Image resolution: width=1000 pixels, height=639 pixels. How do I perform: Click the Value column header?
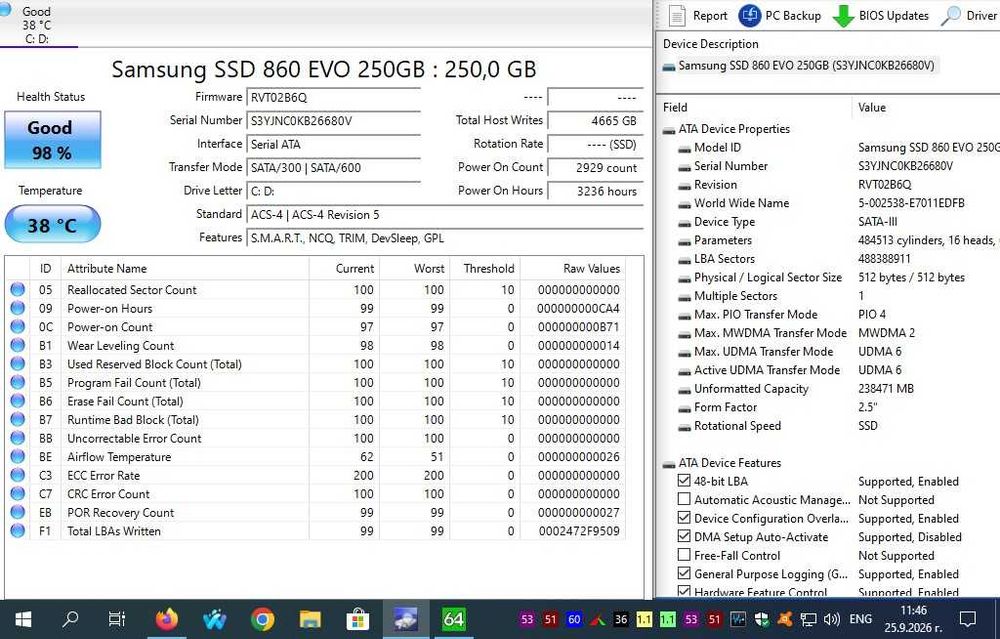(x=926, y=107)
